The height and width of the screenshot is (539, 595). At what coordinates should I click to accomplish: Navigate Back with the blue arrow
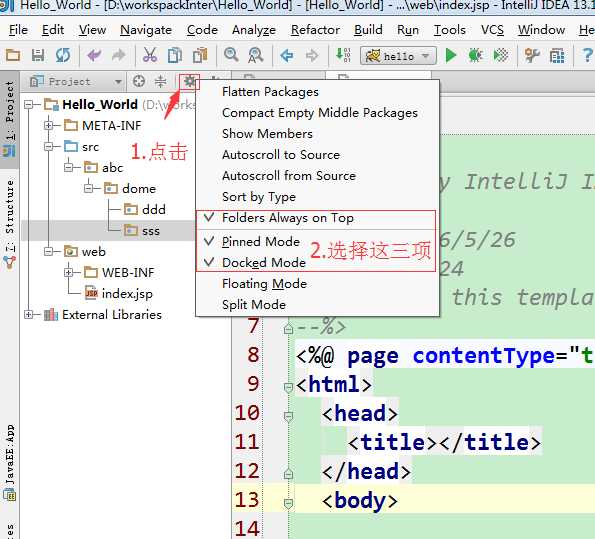(x=287, y=56)
